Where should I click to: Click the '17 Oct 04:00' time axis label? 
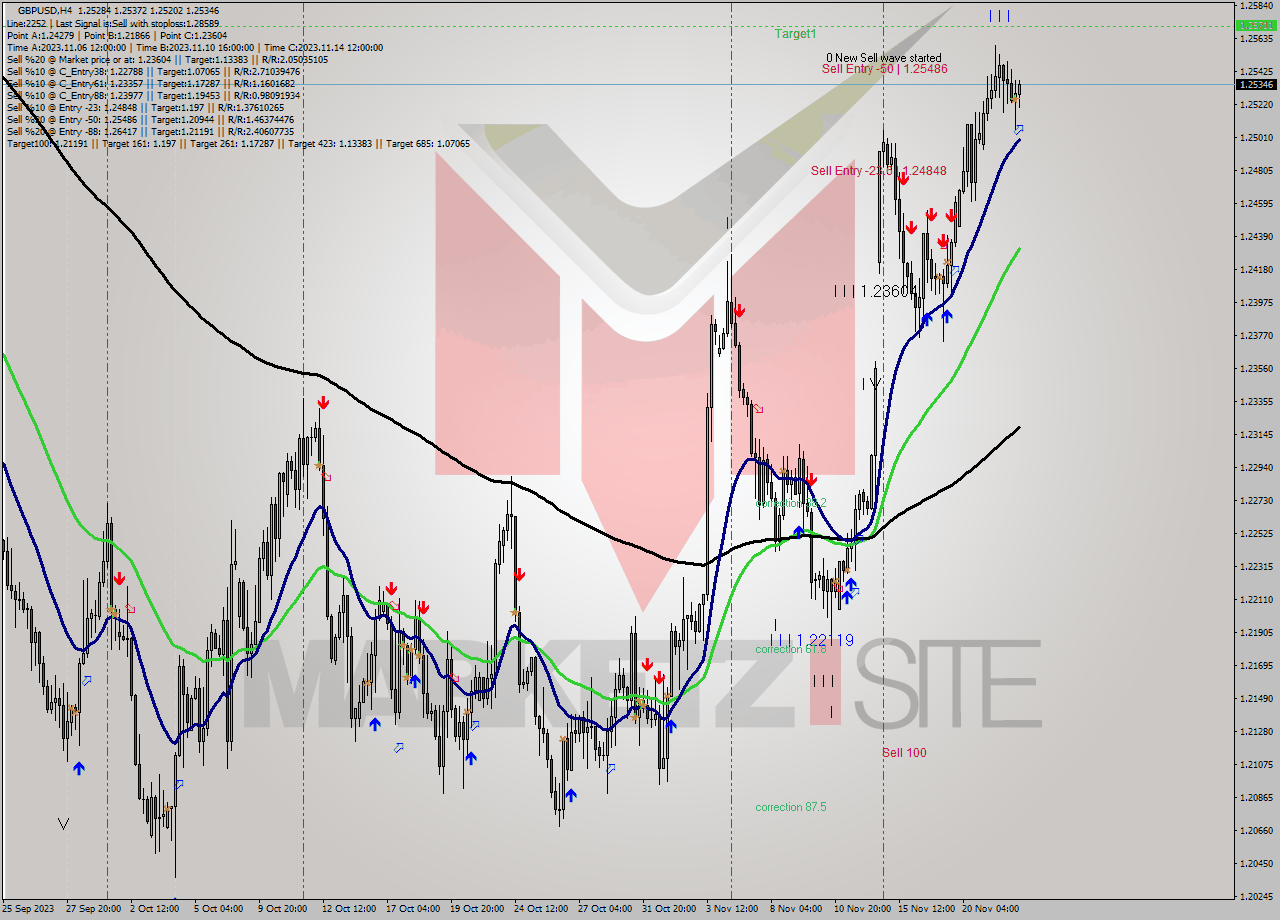(413, 909)
